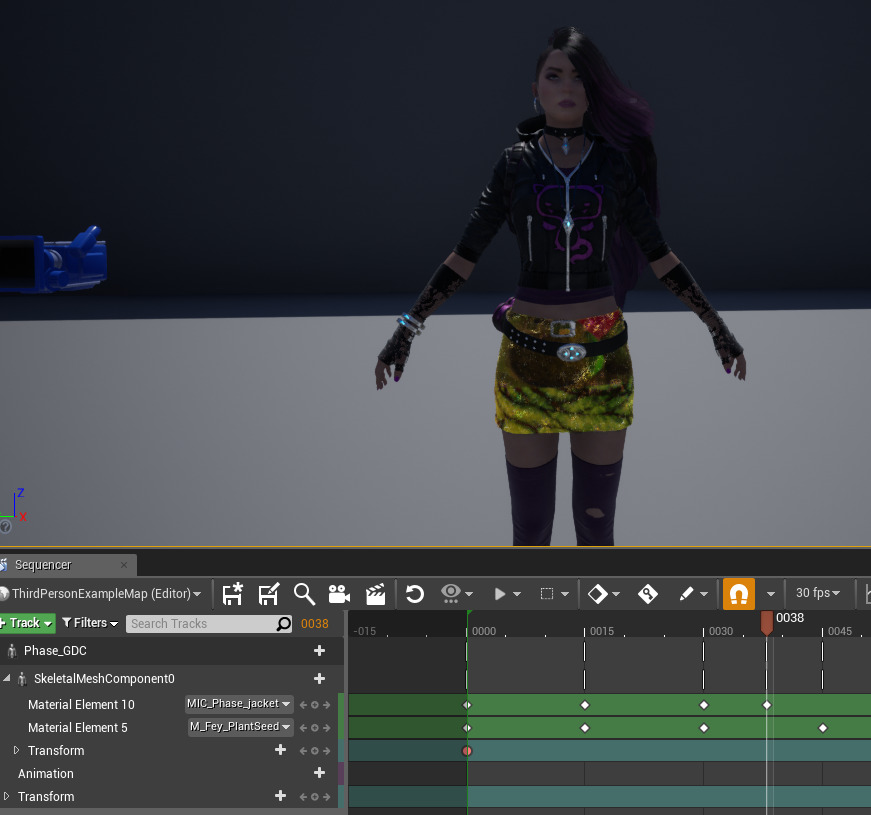Toggle the eye view options button
Viewport: 871px width, 815px height.
(x=451, y=594)
